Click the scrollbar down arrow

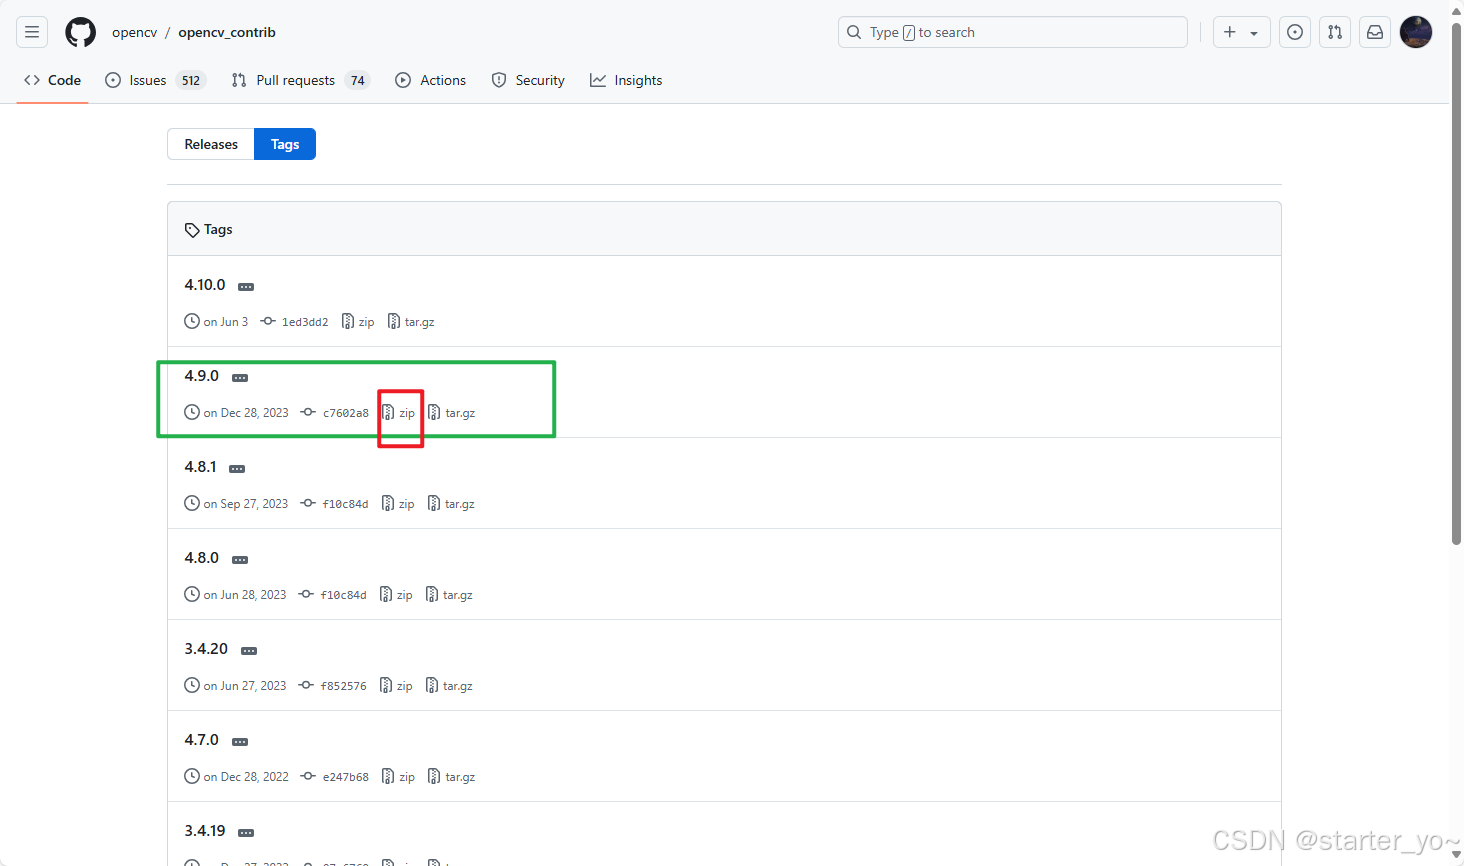[1456, 856]
